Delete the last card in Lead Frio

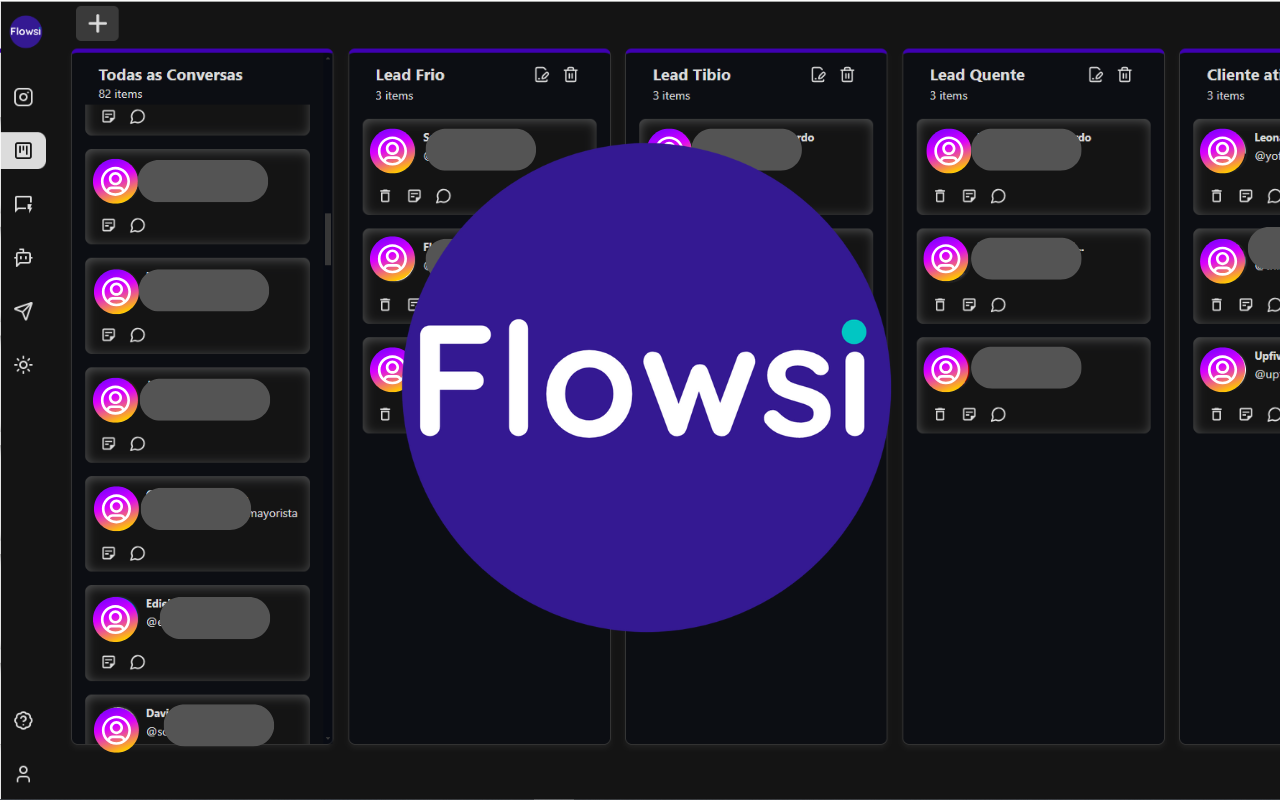pyautogui.click(x=385, y=414)
